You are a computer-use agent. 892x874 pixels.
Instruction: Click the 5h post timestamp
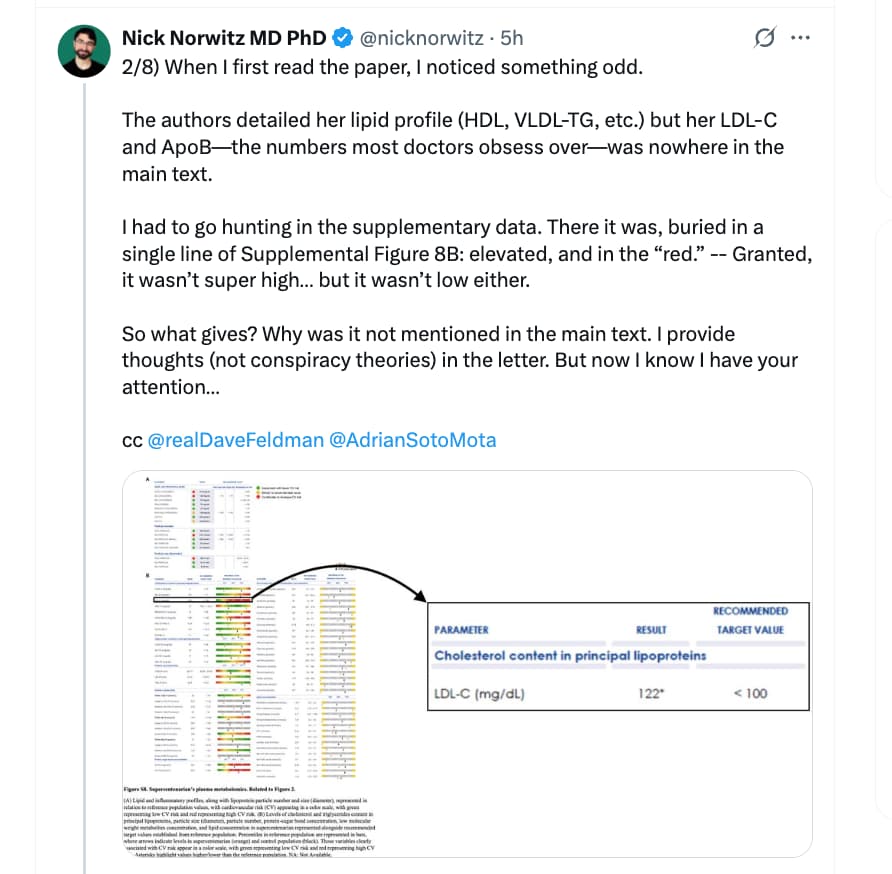(511, 38)
